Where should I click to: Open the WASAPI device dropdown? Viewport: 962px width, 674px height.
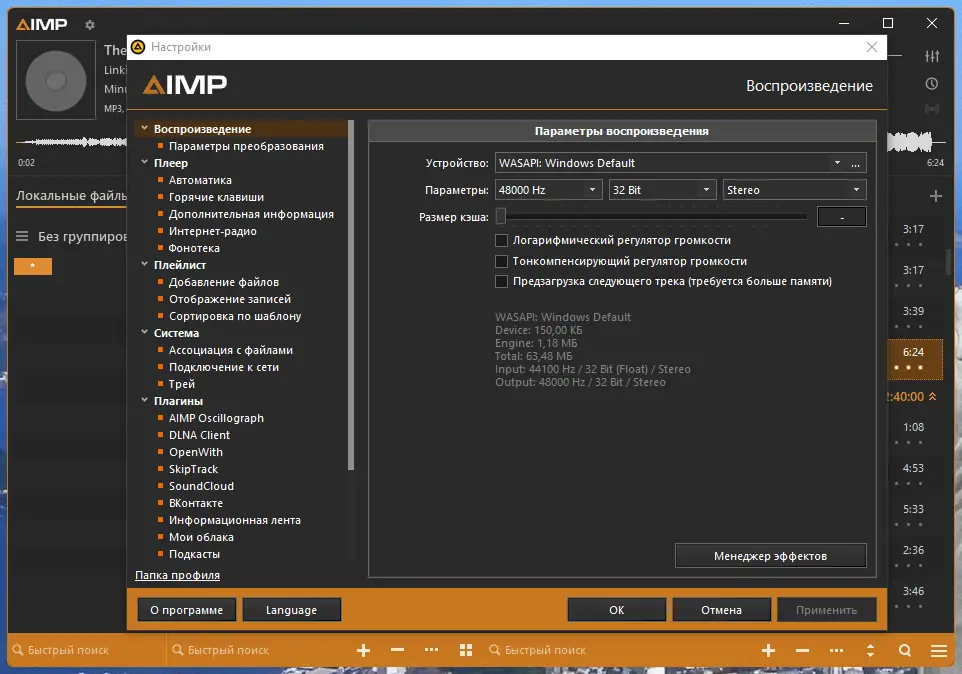[836, 161]
